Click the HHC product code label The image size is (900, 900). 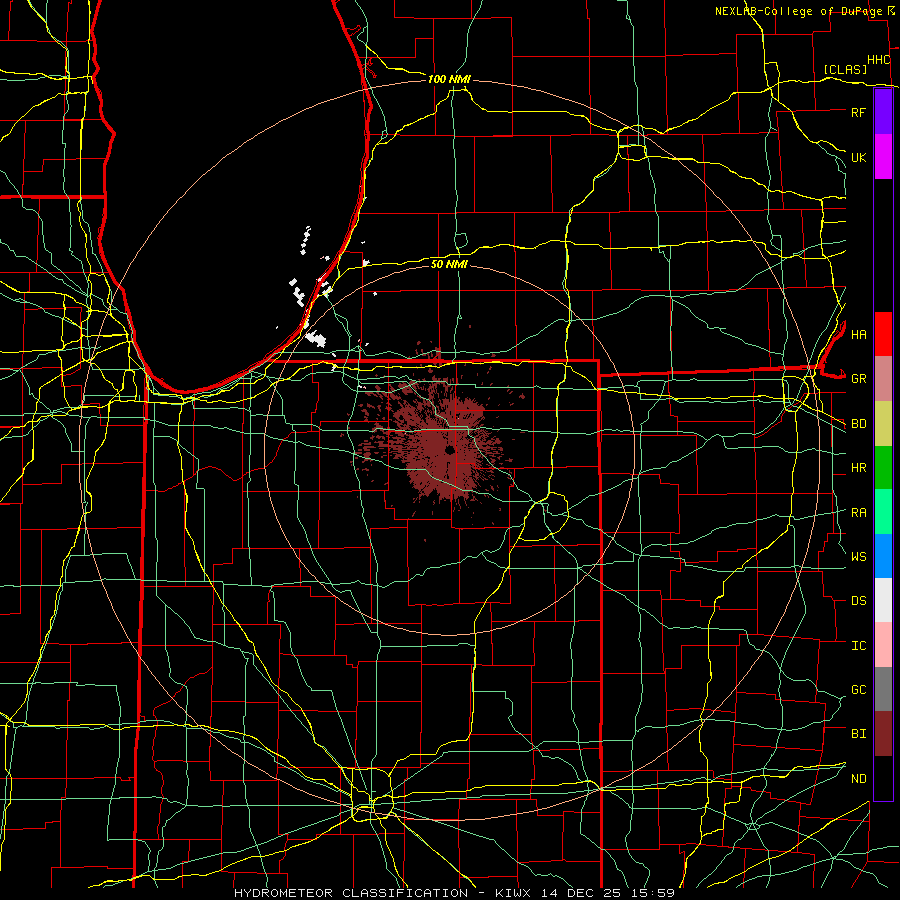(x=878, y=60)
